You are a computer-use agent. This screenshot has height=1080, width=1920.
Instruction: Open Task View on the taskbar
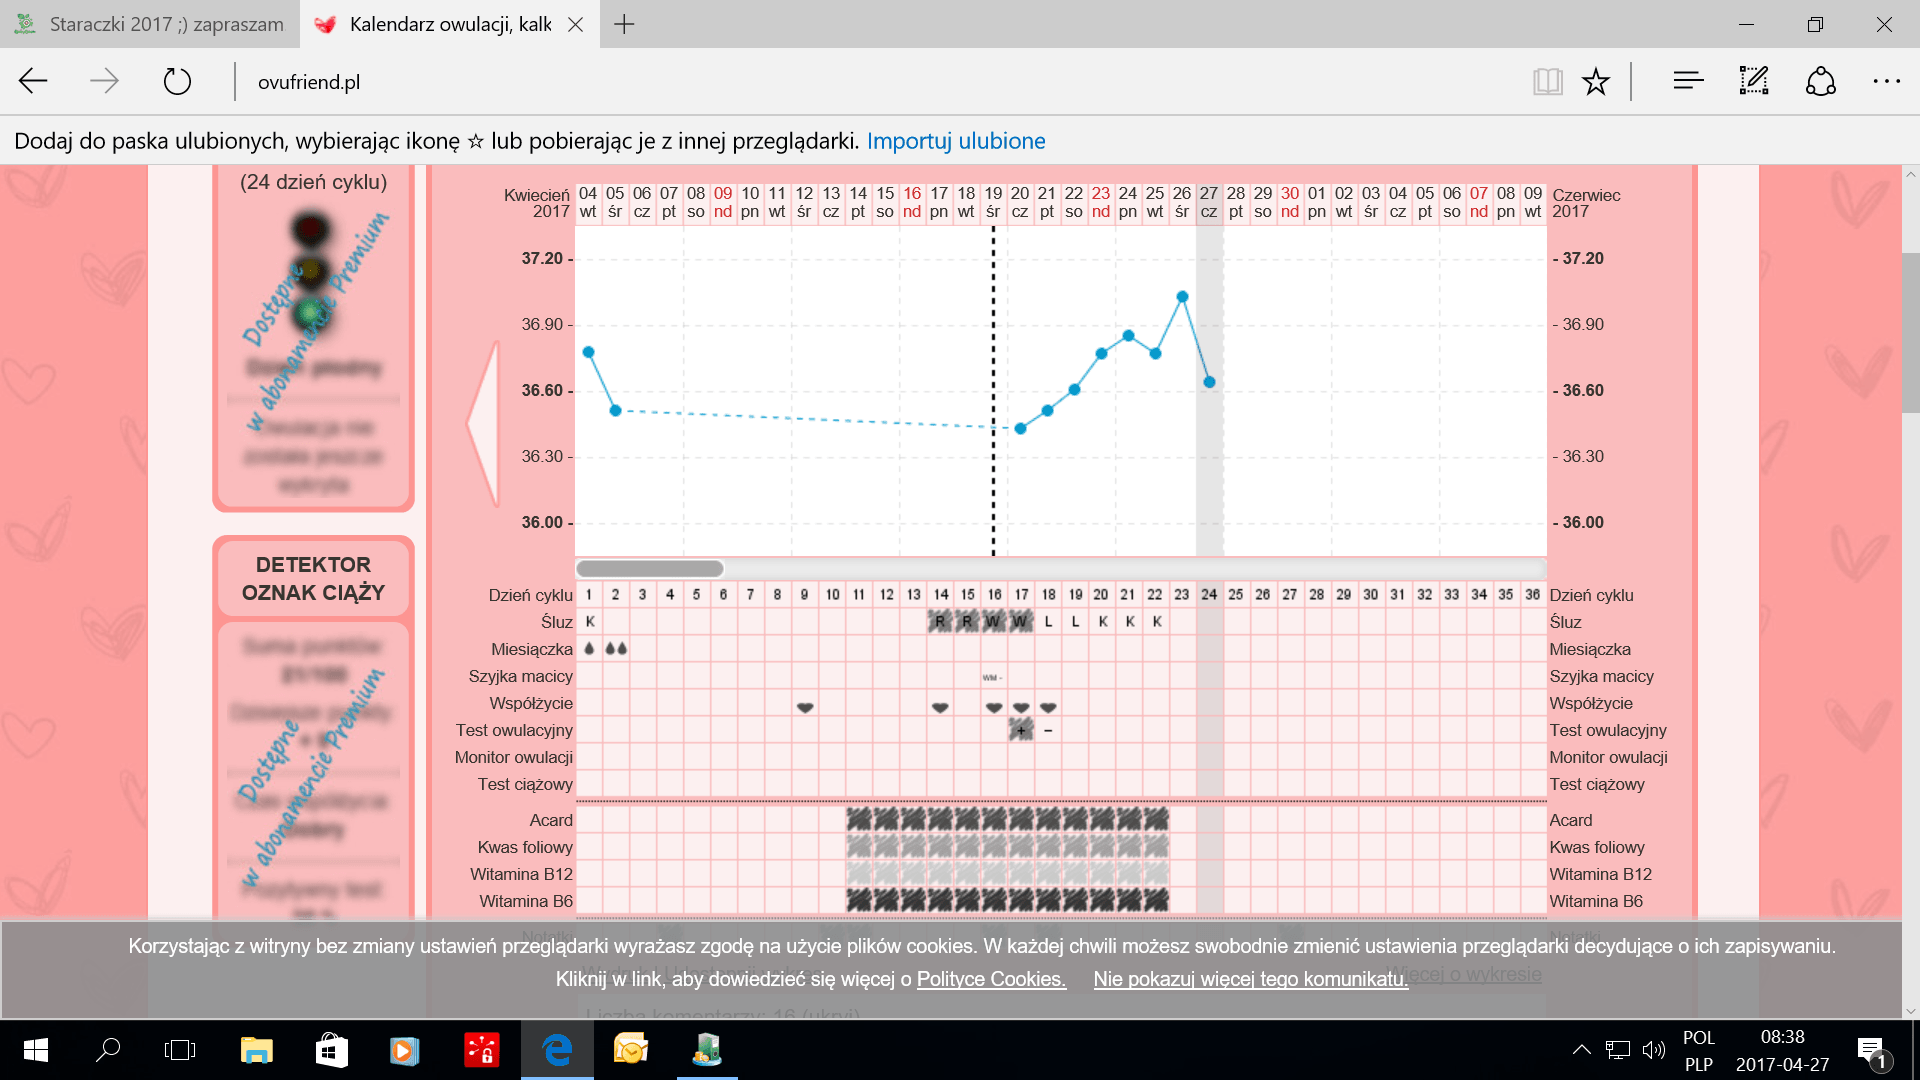[x=180, y=1050]
